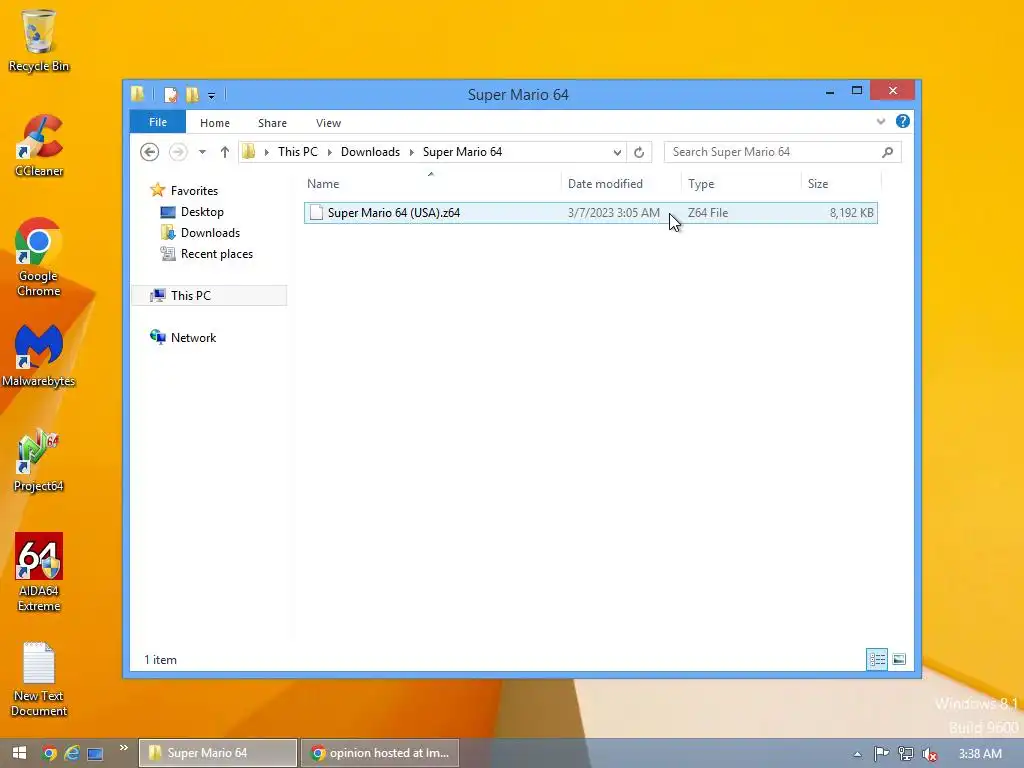Go up one folder level
This screenshot has height=768, width=1024.
[x=225, y=152]
